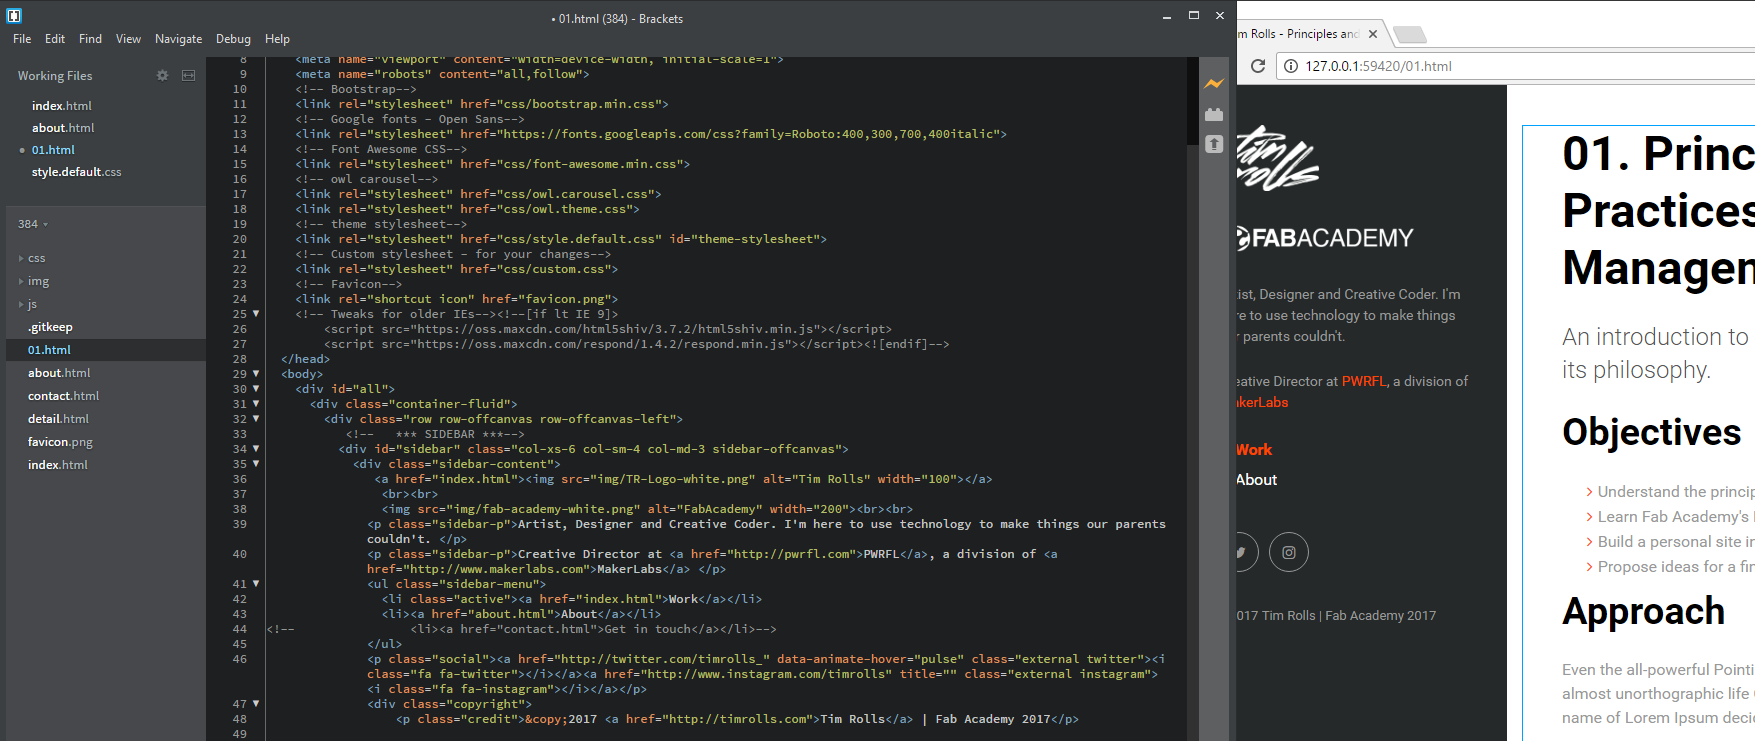The image size is (1755, 741).
Task: Click 'Working Files' header text
Action: tap(55, 76)
